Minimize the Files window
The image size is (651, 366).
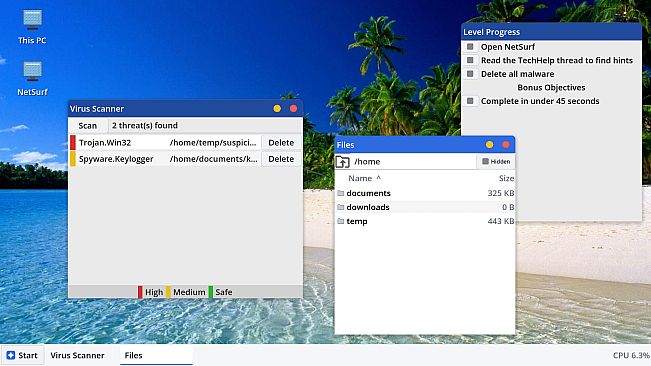pyautogui.click(x=489, y=145)
